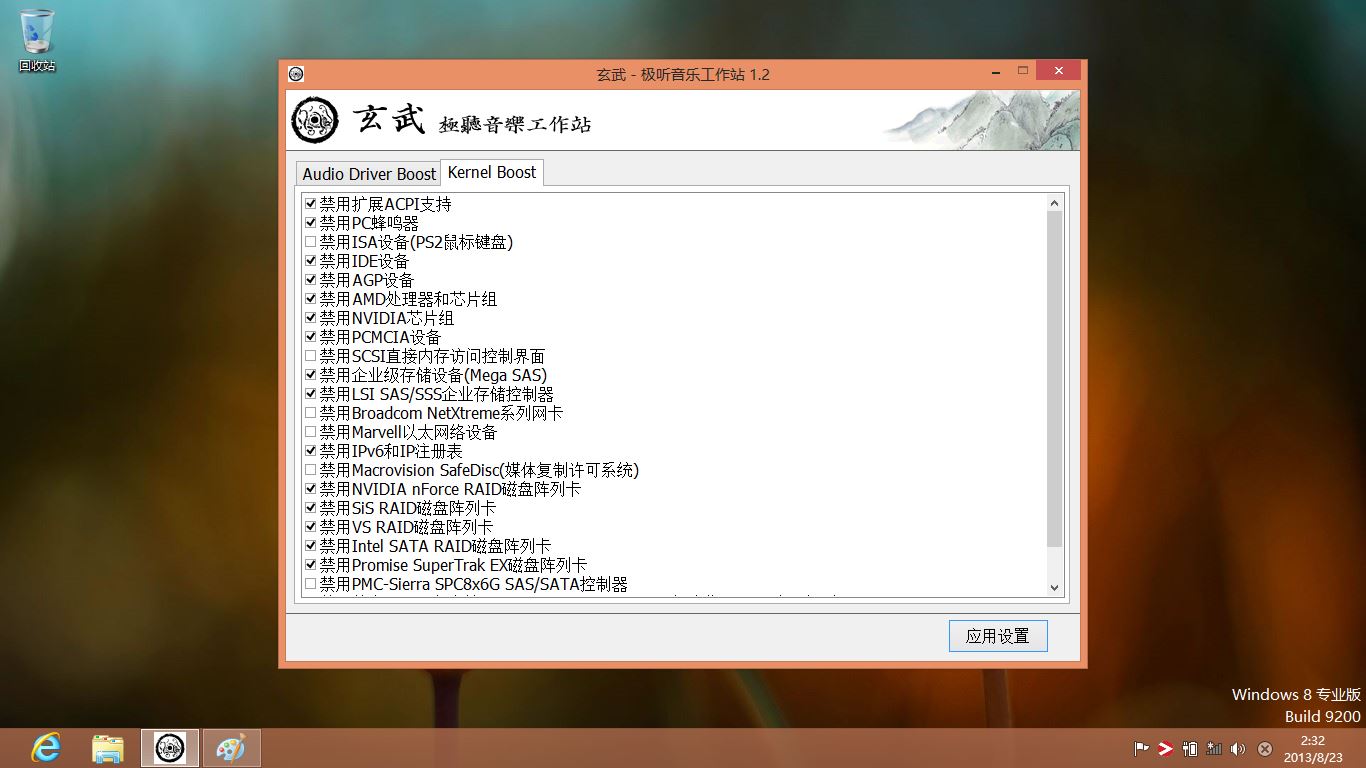Screen dimensions: 1366x768
Task: Click the vertical scrollbar thumb
Action: pos(1054,379)
